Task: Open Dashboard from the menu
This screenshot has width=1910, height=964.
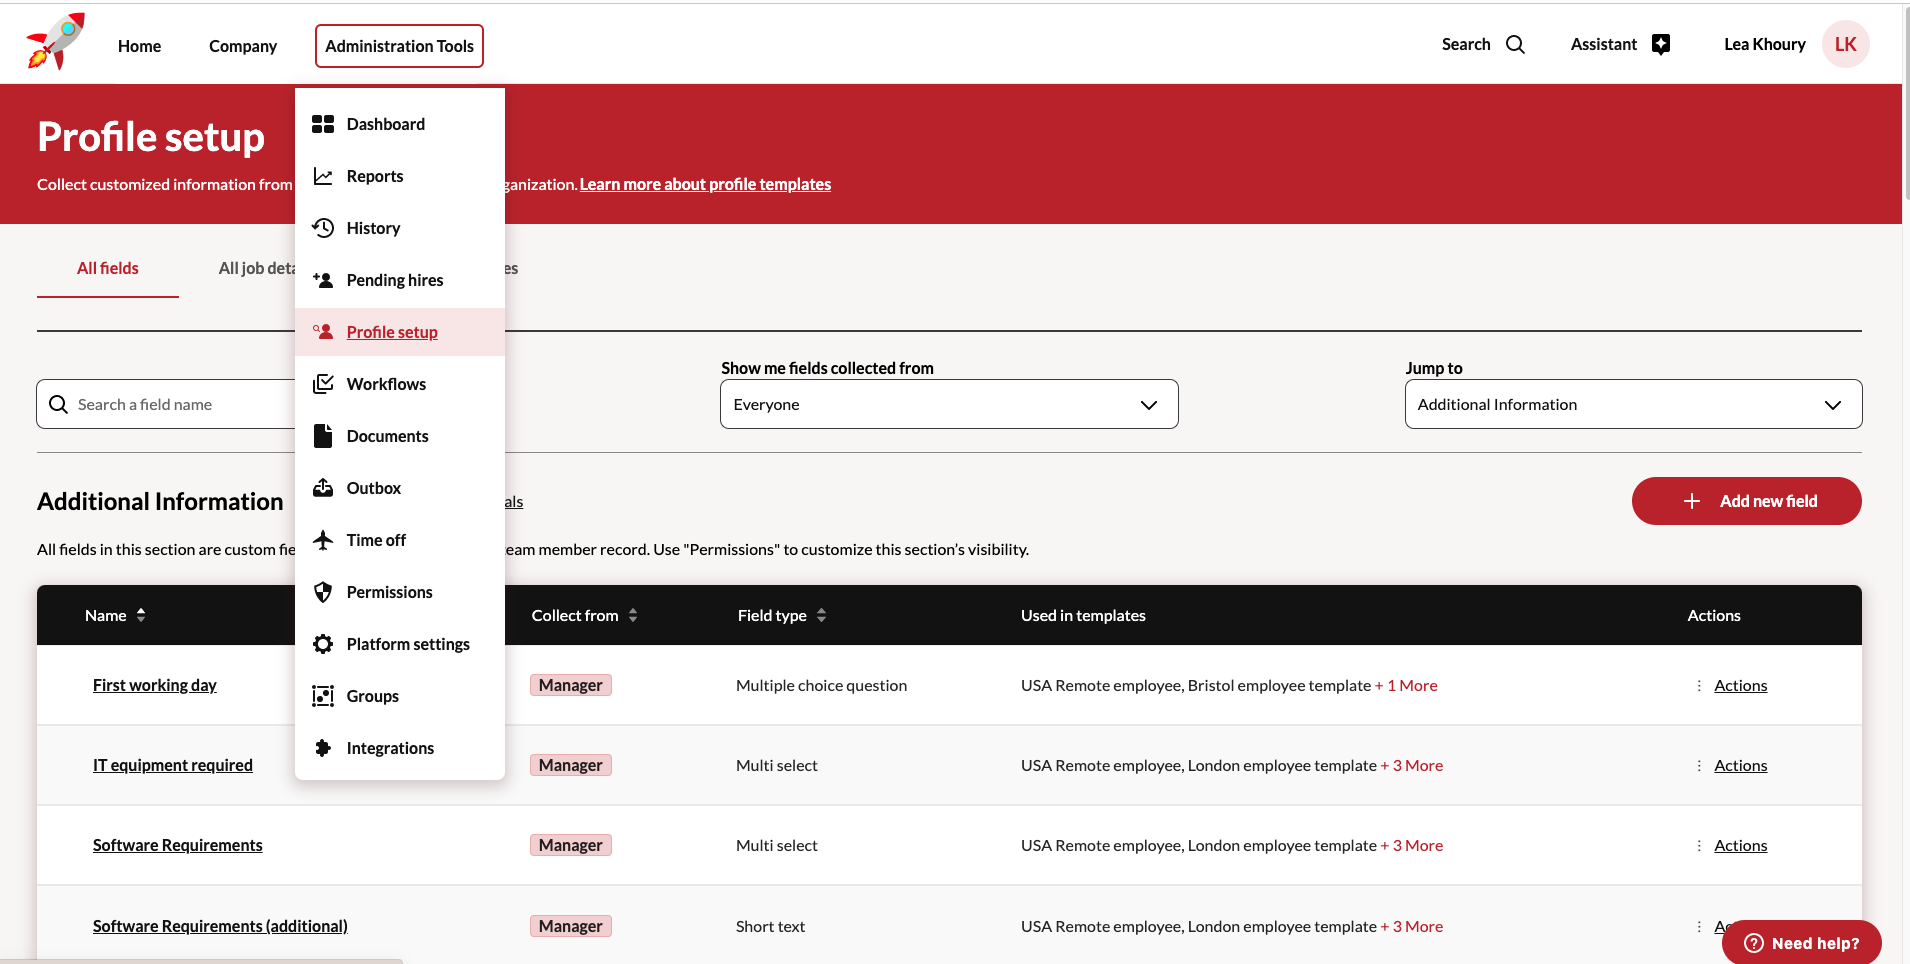Action: tap(385, 124)
